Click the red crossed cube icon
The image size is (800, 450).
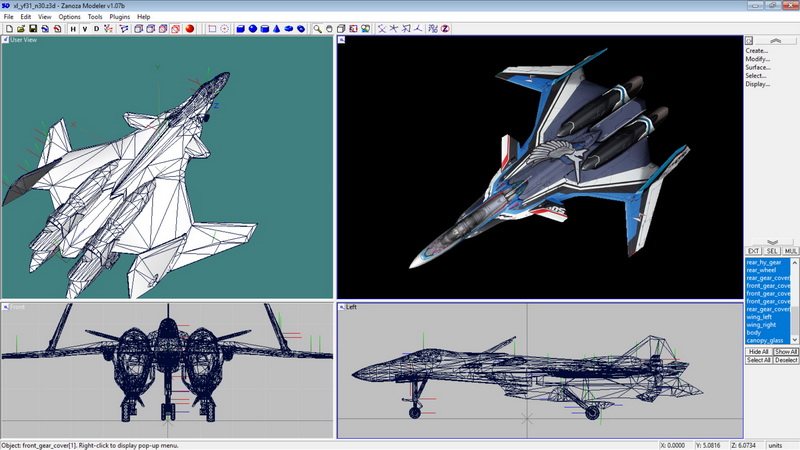coord(176,29)
